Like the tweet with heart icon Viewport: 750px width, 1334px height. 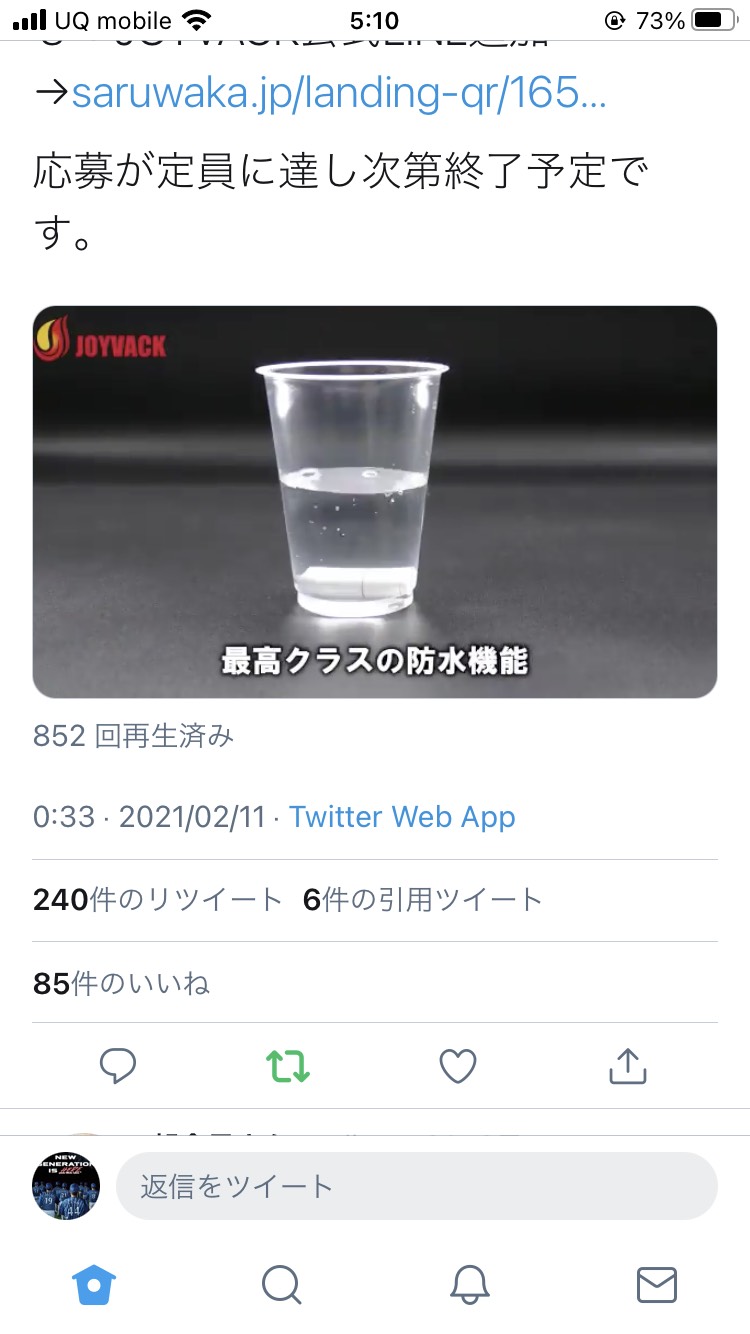458,1066
